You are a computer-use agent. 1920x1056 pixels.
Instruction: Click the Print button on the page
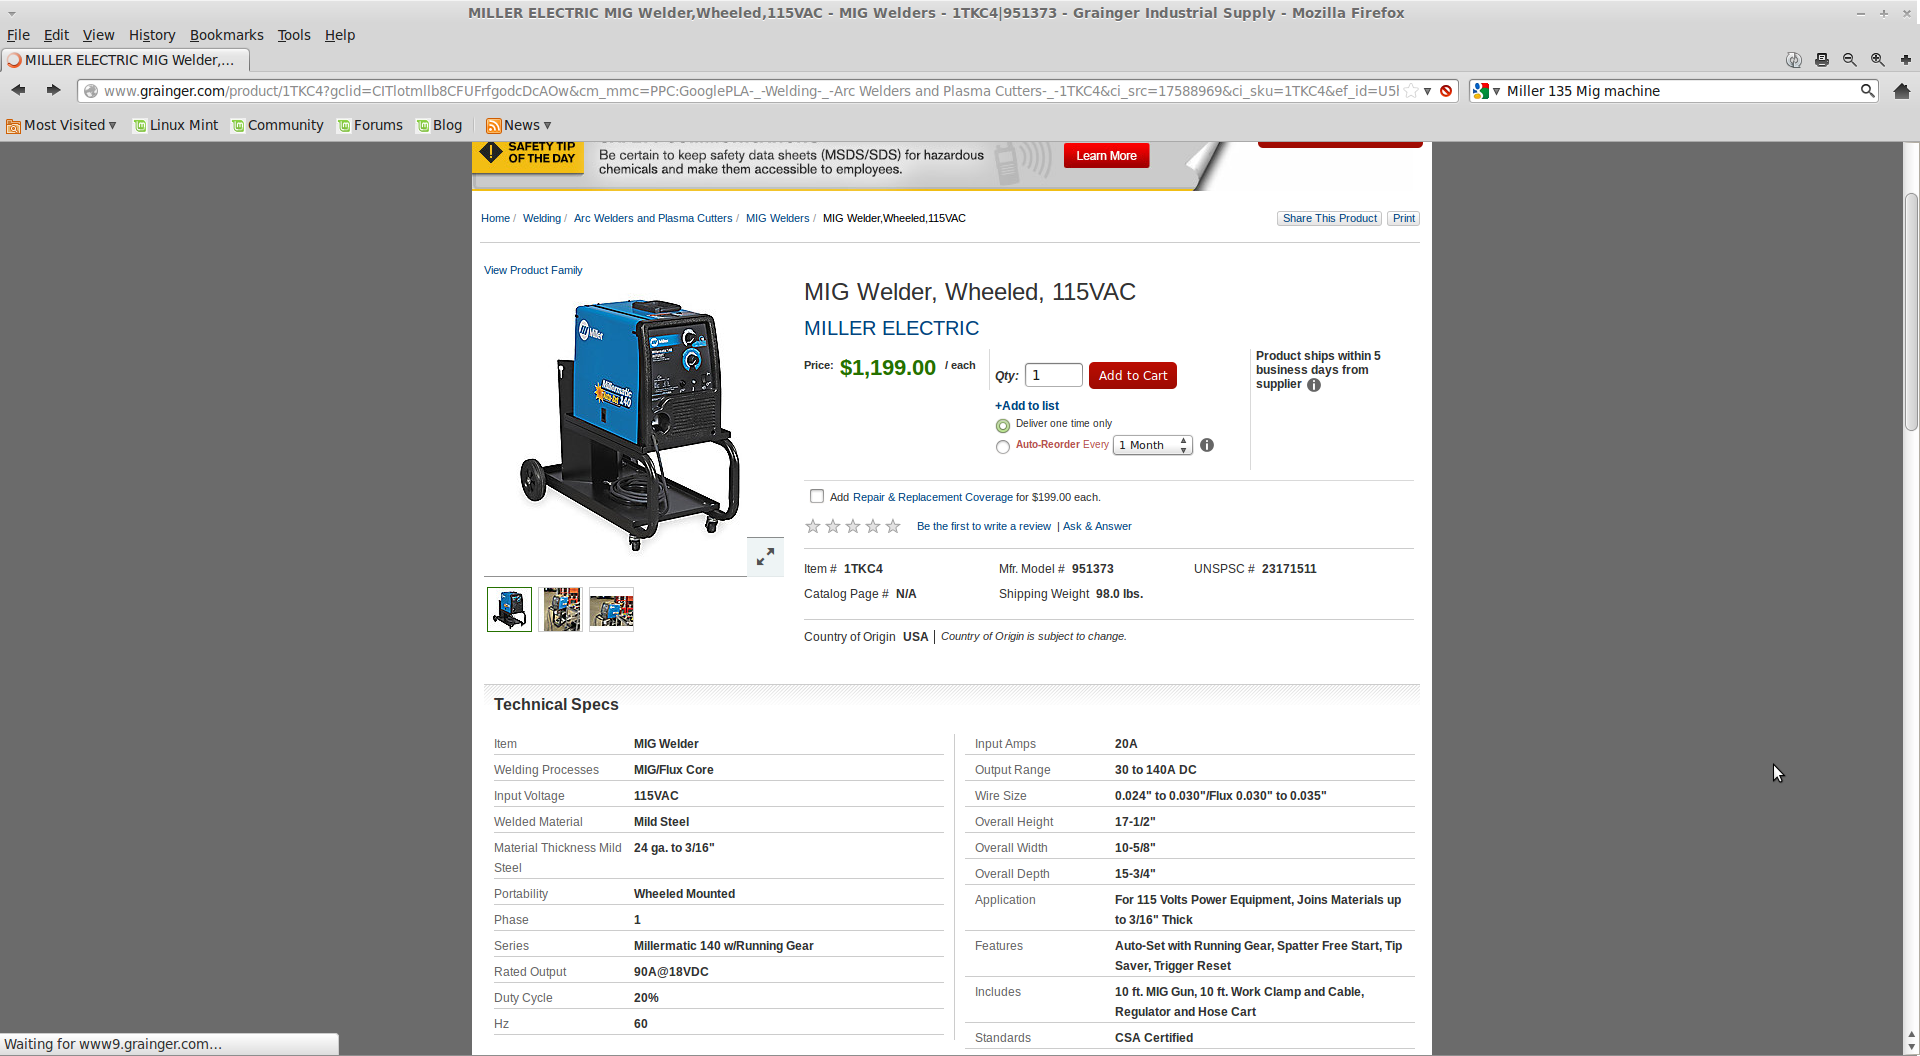tap(1404, 219)
